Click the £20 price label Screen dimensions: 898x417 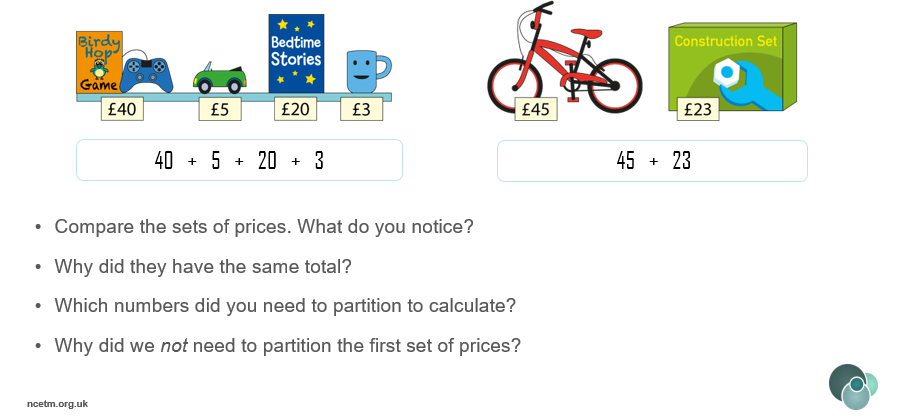tap(296, 109)
